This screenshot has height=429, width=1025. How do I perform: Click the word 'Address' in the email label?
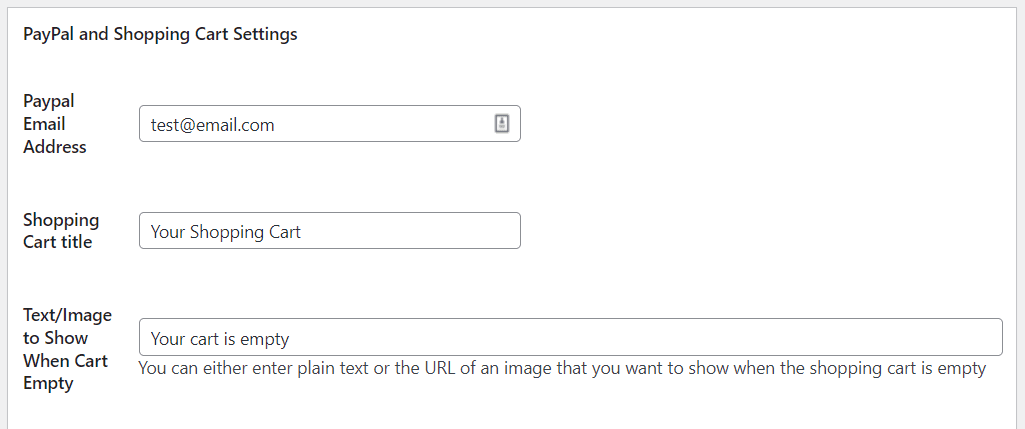click(x=54, y=147)
